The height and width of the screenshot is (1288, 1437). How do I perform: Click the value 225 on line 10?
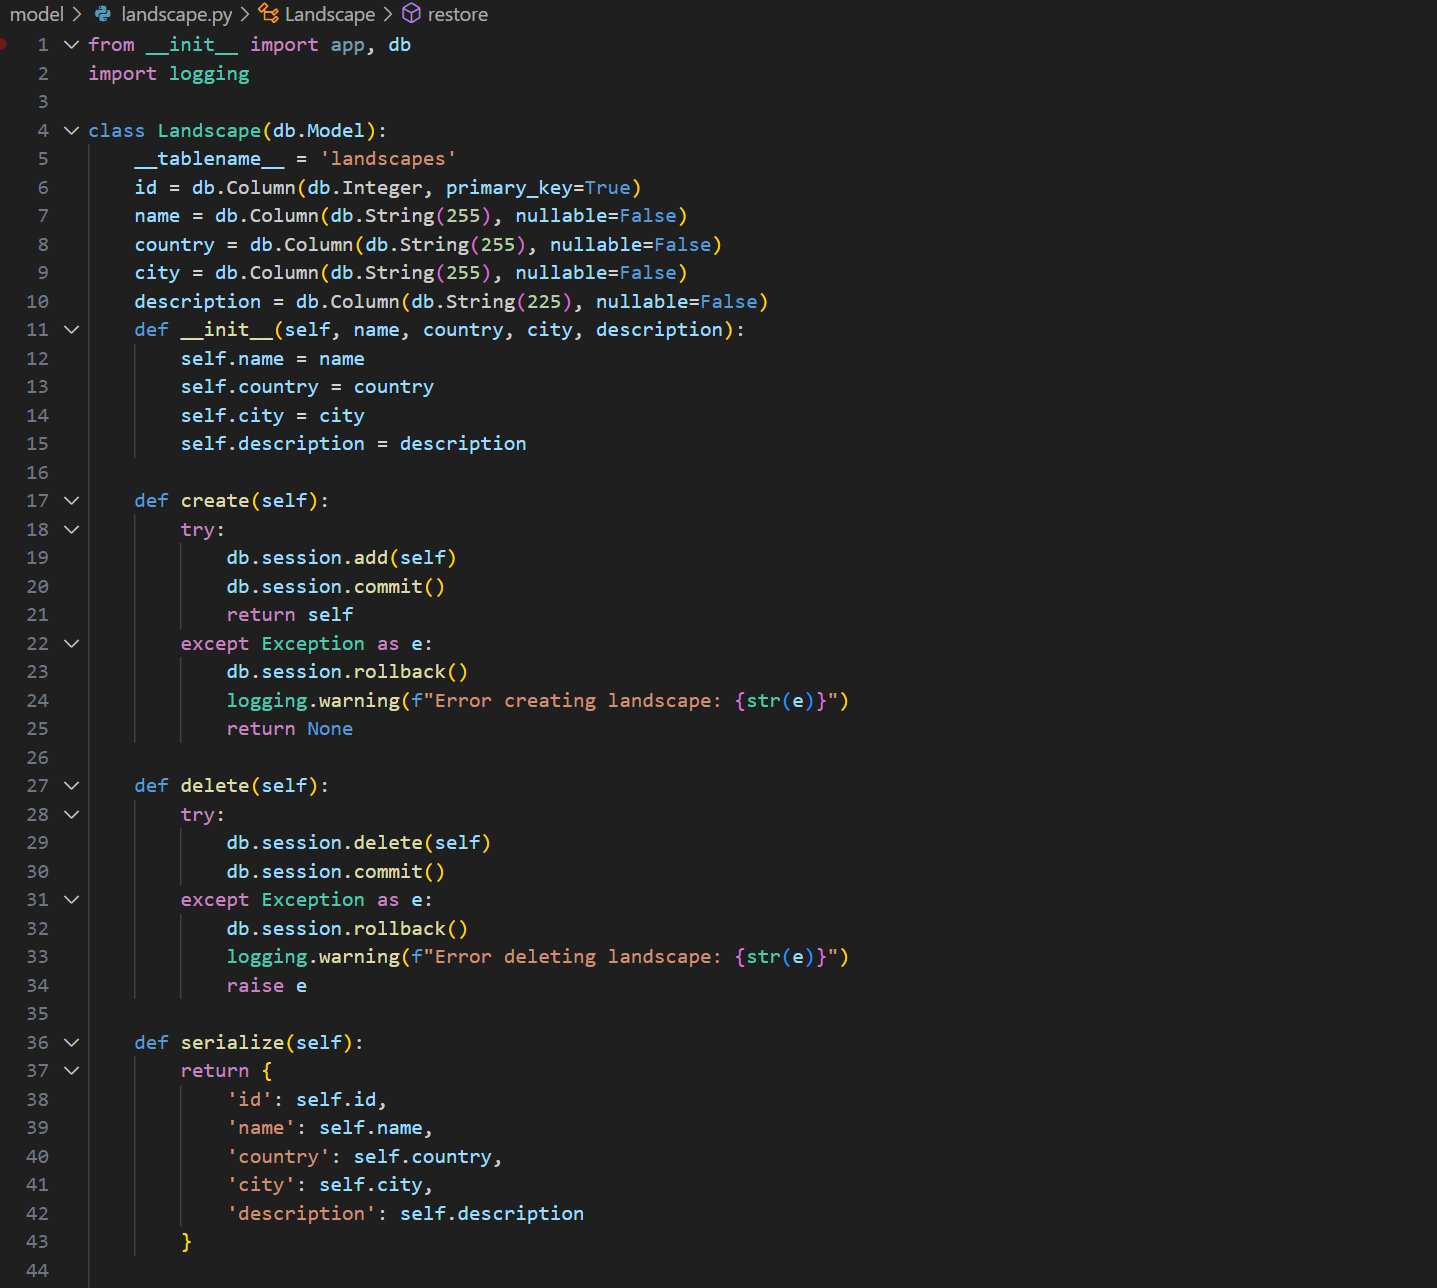coord(544,301)
